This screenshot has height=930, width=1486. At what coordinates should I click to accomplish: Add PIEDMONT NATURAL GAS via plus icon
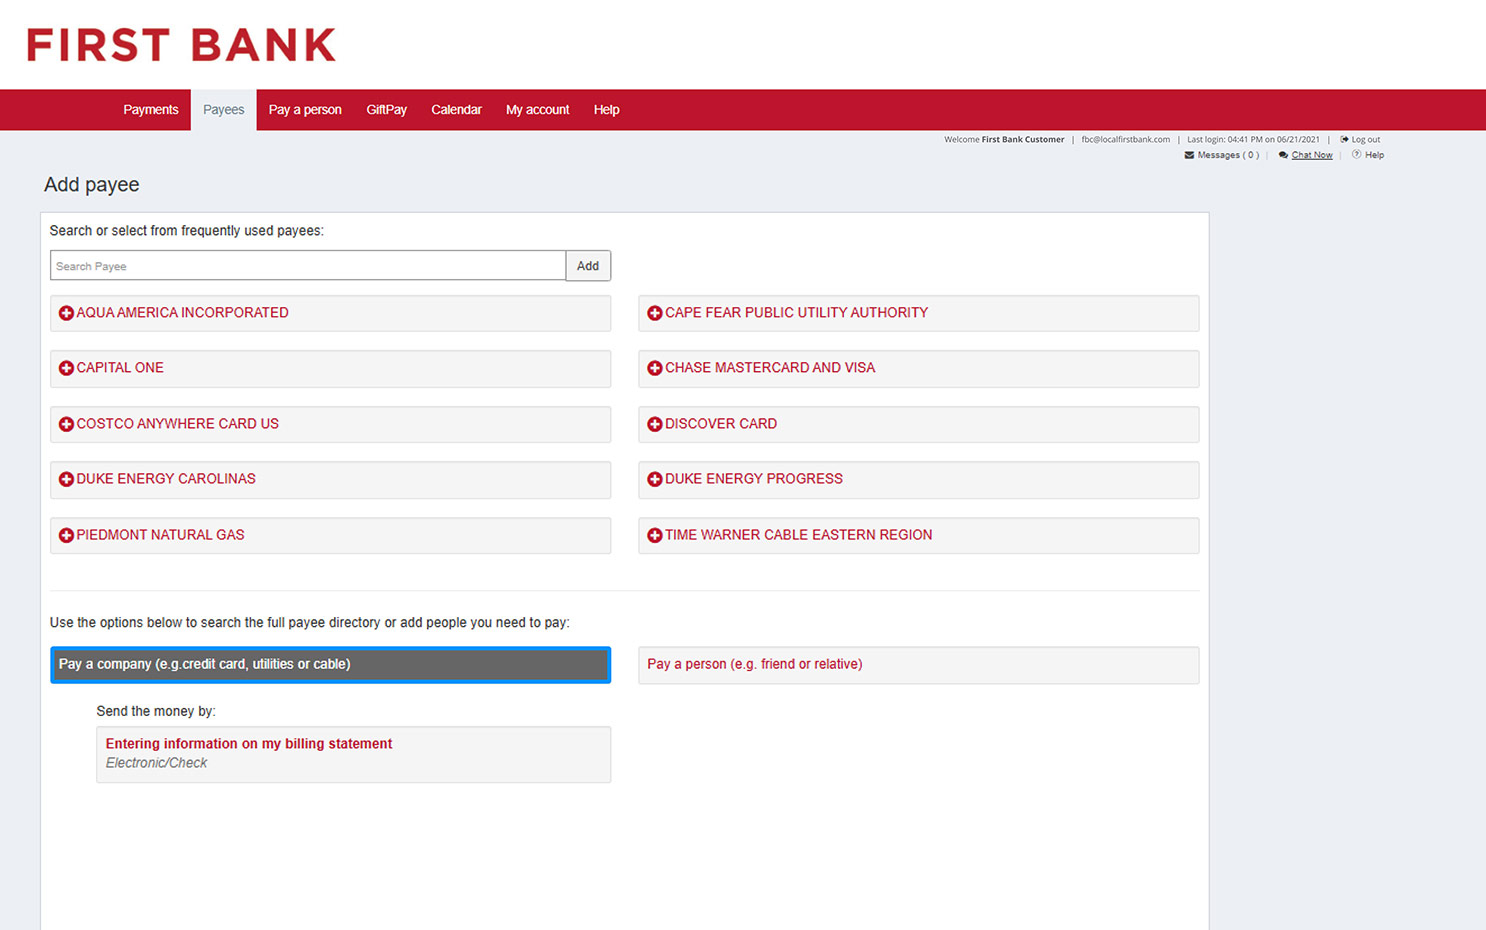(x=66, y=535)
